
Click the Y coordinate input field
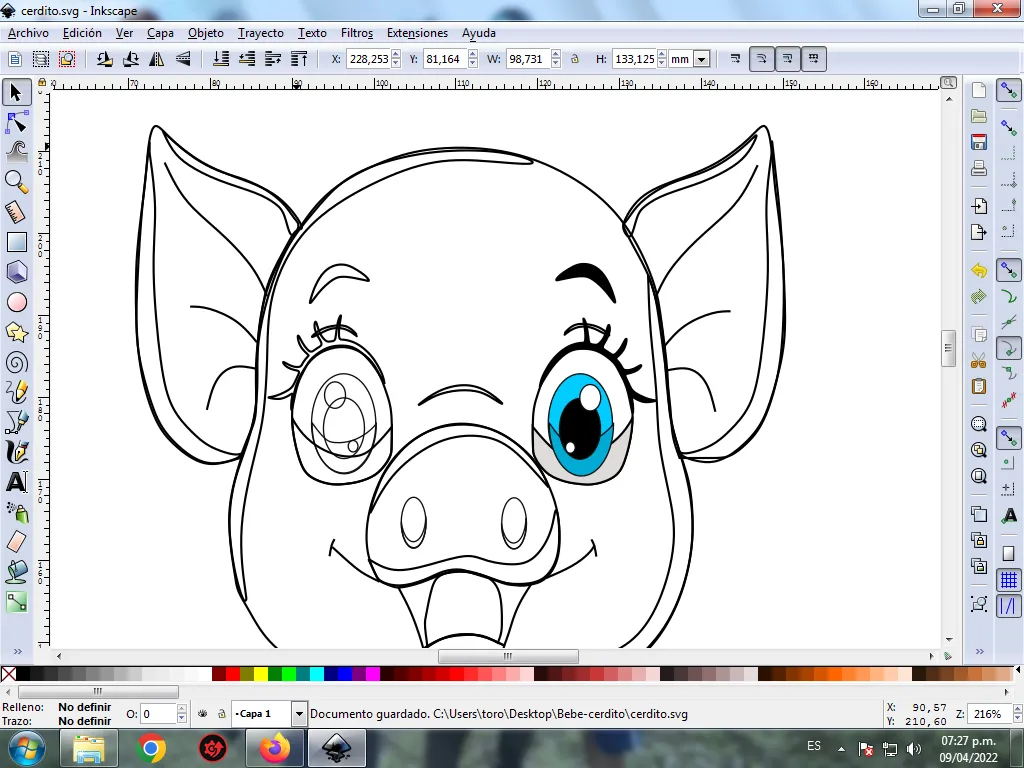point(444,59)
